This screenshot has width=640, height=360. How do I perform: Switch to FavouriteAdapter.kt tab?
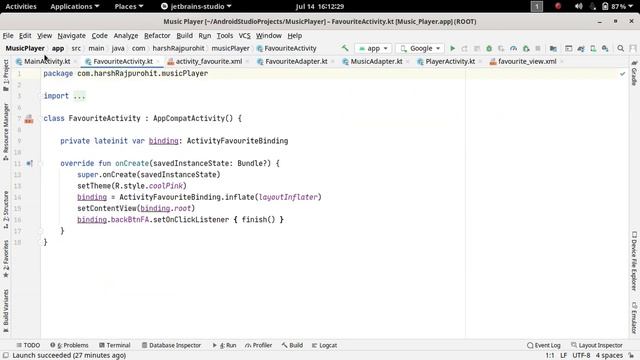[296, 61]
